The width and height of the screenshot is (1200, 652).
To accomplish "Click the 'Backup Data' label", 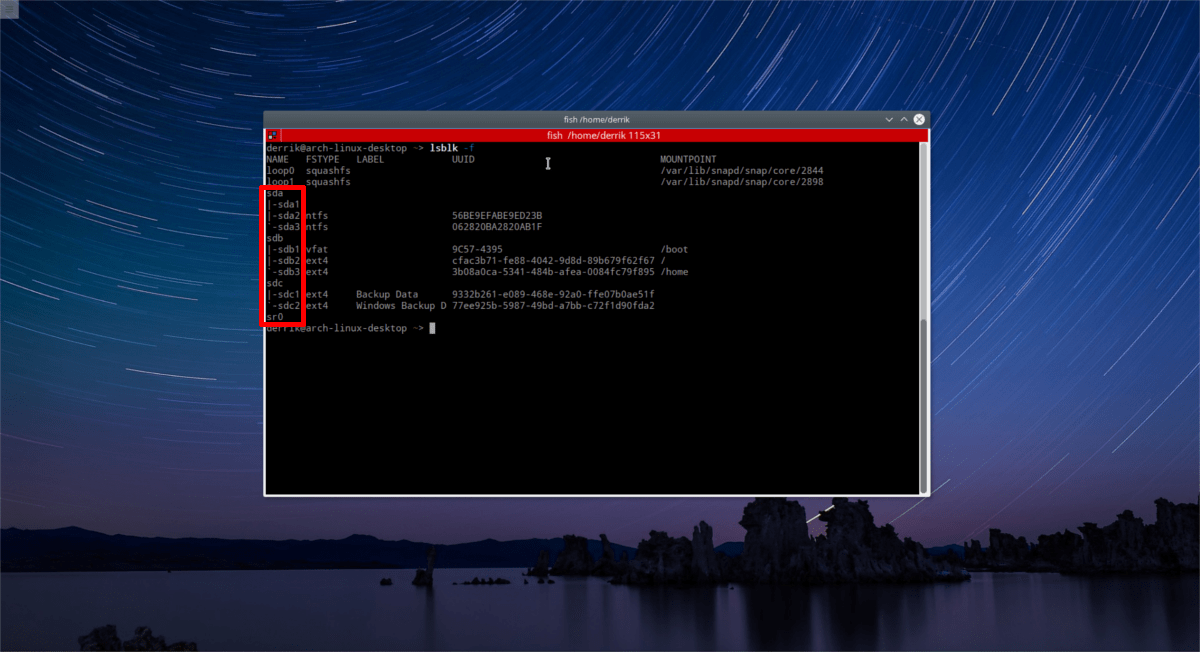I will [x=387, y=294].
